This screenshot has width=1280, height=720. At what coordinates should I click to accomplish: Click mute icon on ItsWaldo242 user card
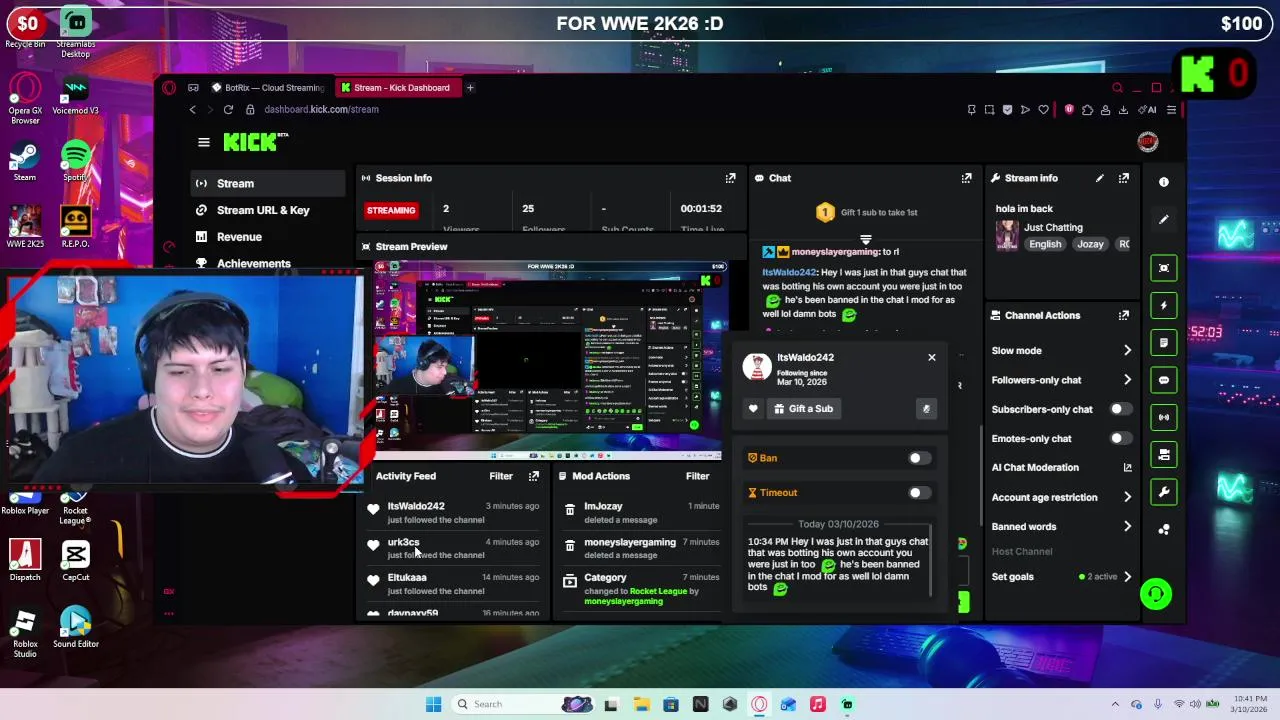926,408
